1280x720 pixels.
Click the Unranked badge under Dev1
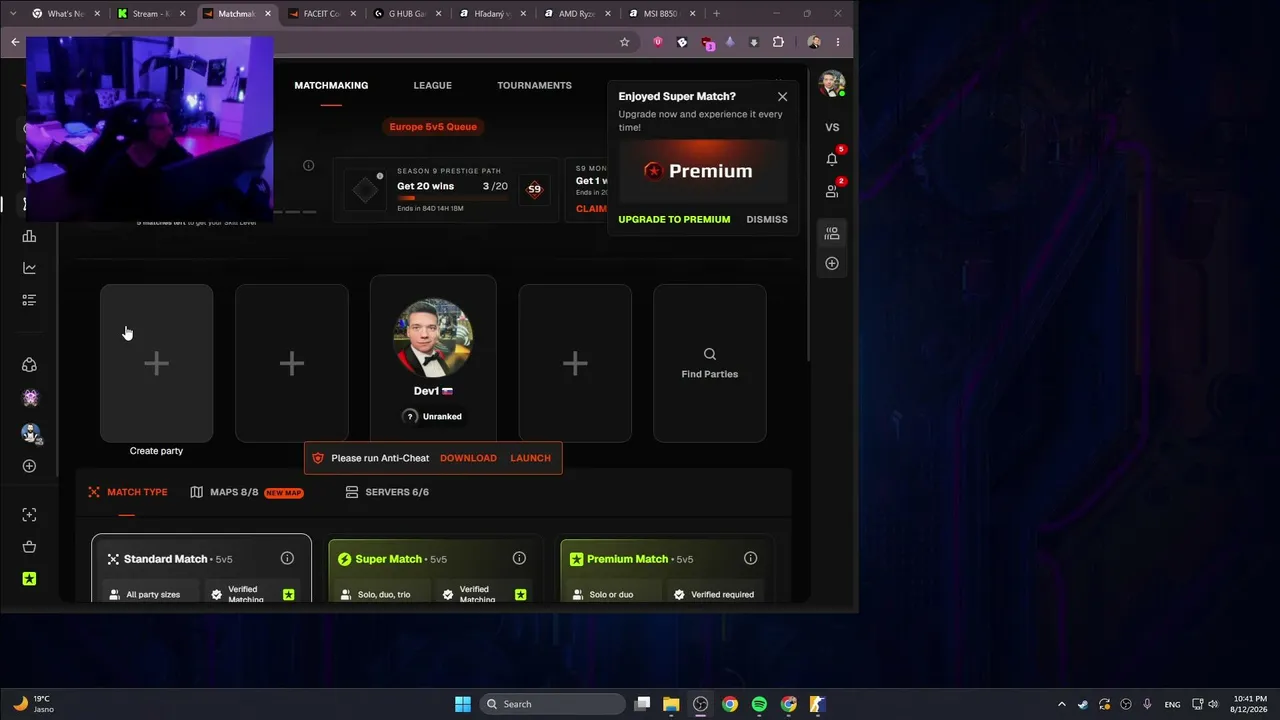pos(432,416)
